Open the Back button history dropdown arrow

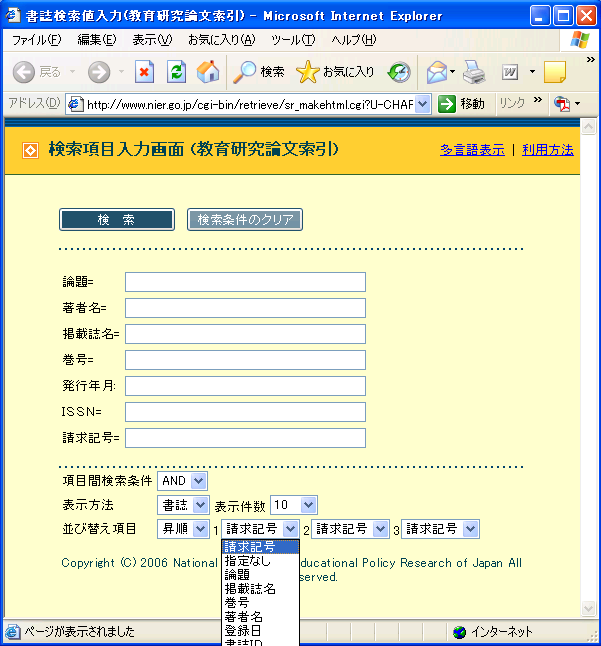[x=72, y=72]
